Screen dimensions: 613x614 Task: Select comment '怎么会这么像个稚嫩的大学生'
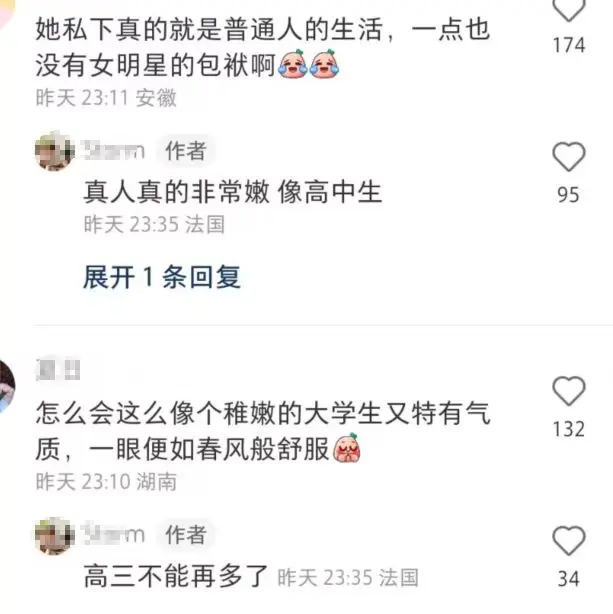[x=262, y=431]
